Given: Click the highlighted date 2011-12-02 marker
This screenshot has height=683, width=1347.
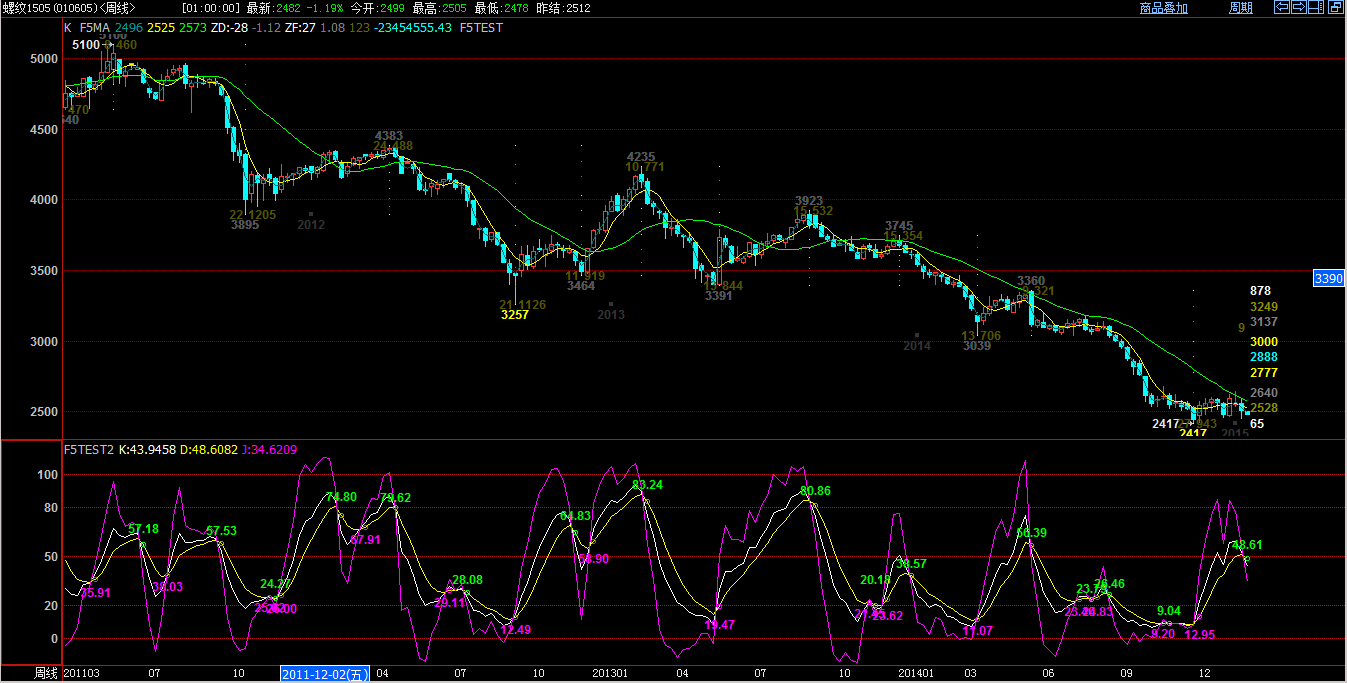Looking at the screenshot, I should 325,675.
